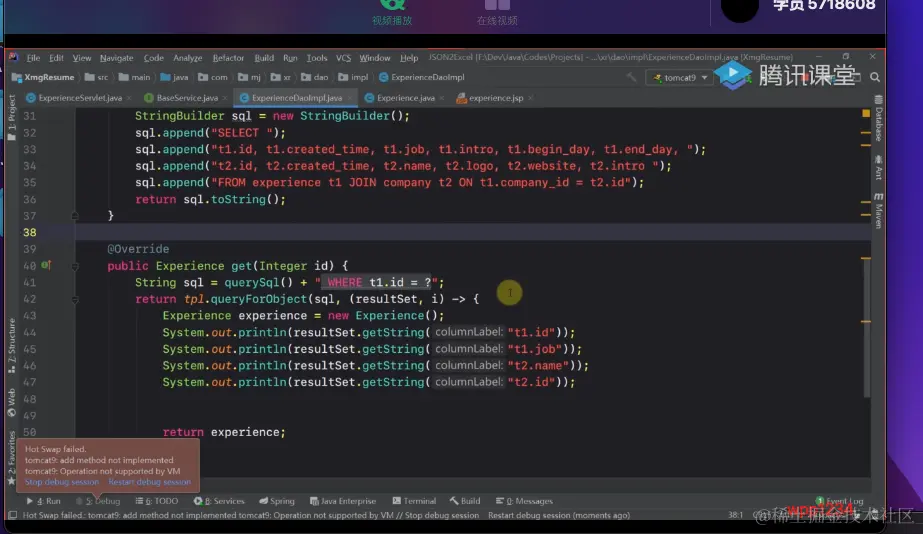Open the Analyze menu
Viewport: 923px width, 534px height.
click(x=188, y=58)
